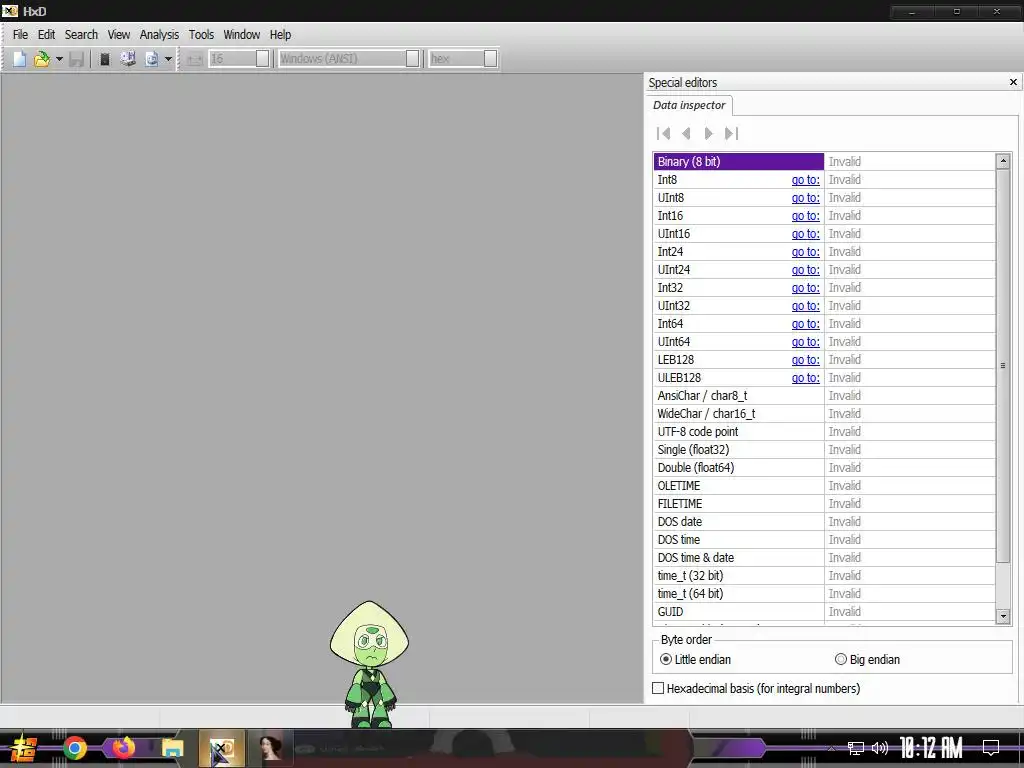
Task: Click the UInt64 go to link
Action: click(805, 342)
